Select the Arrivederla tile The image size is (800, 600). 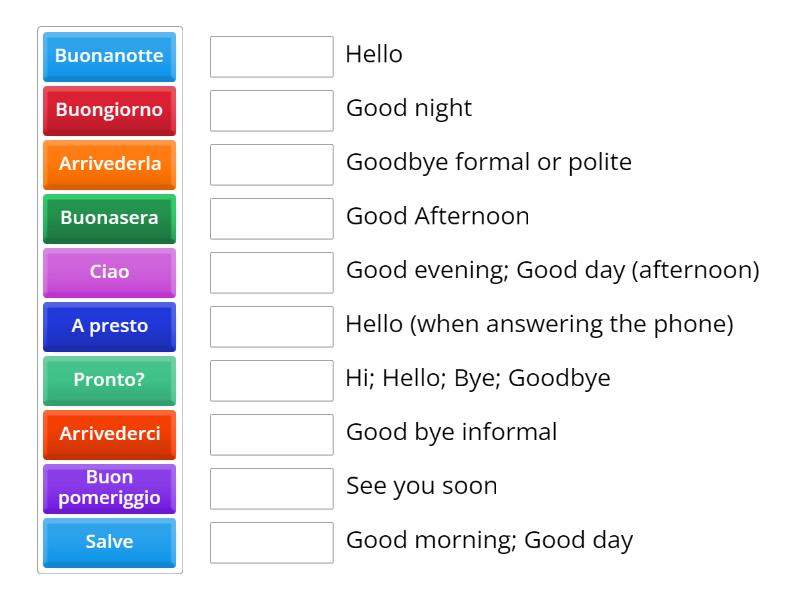(109, 165)
